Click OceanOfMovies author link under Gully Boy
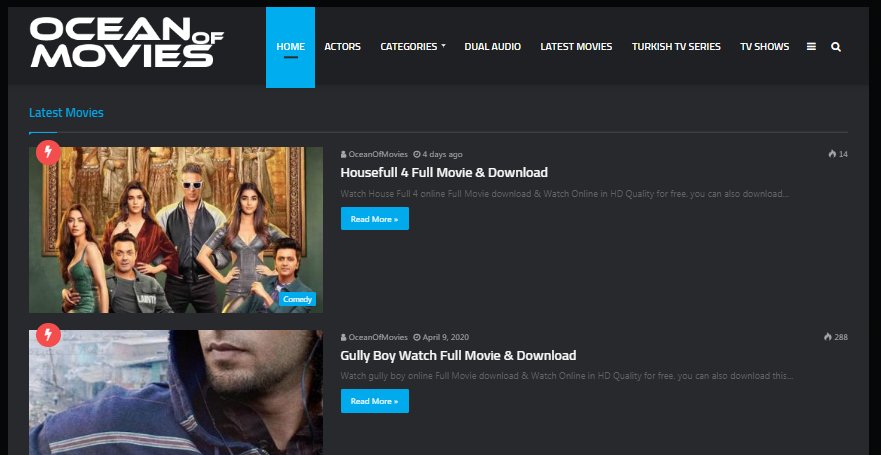The image size is (881, 455). pyautogui.click(x=378, y=338)
